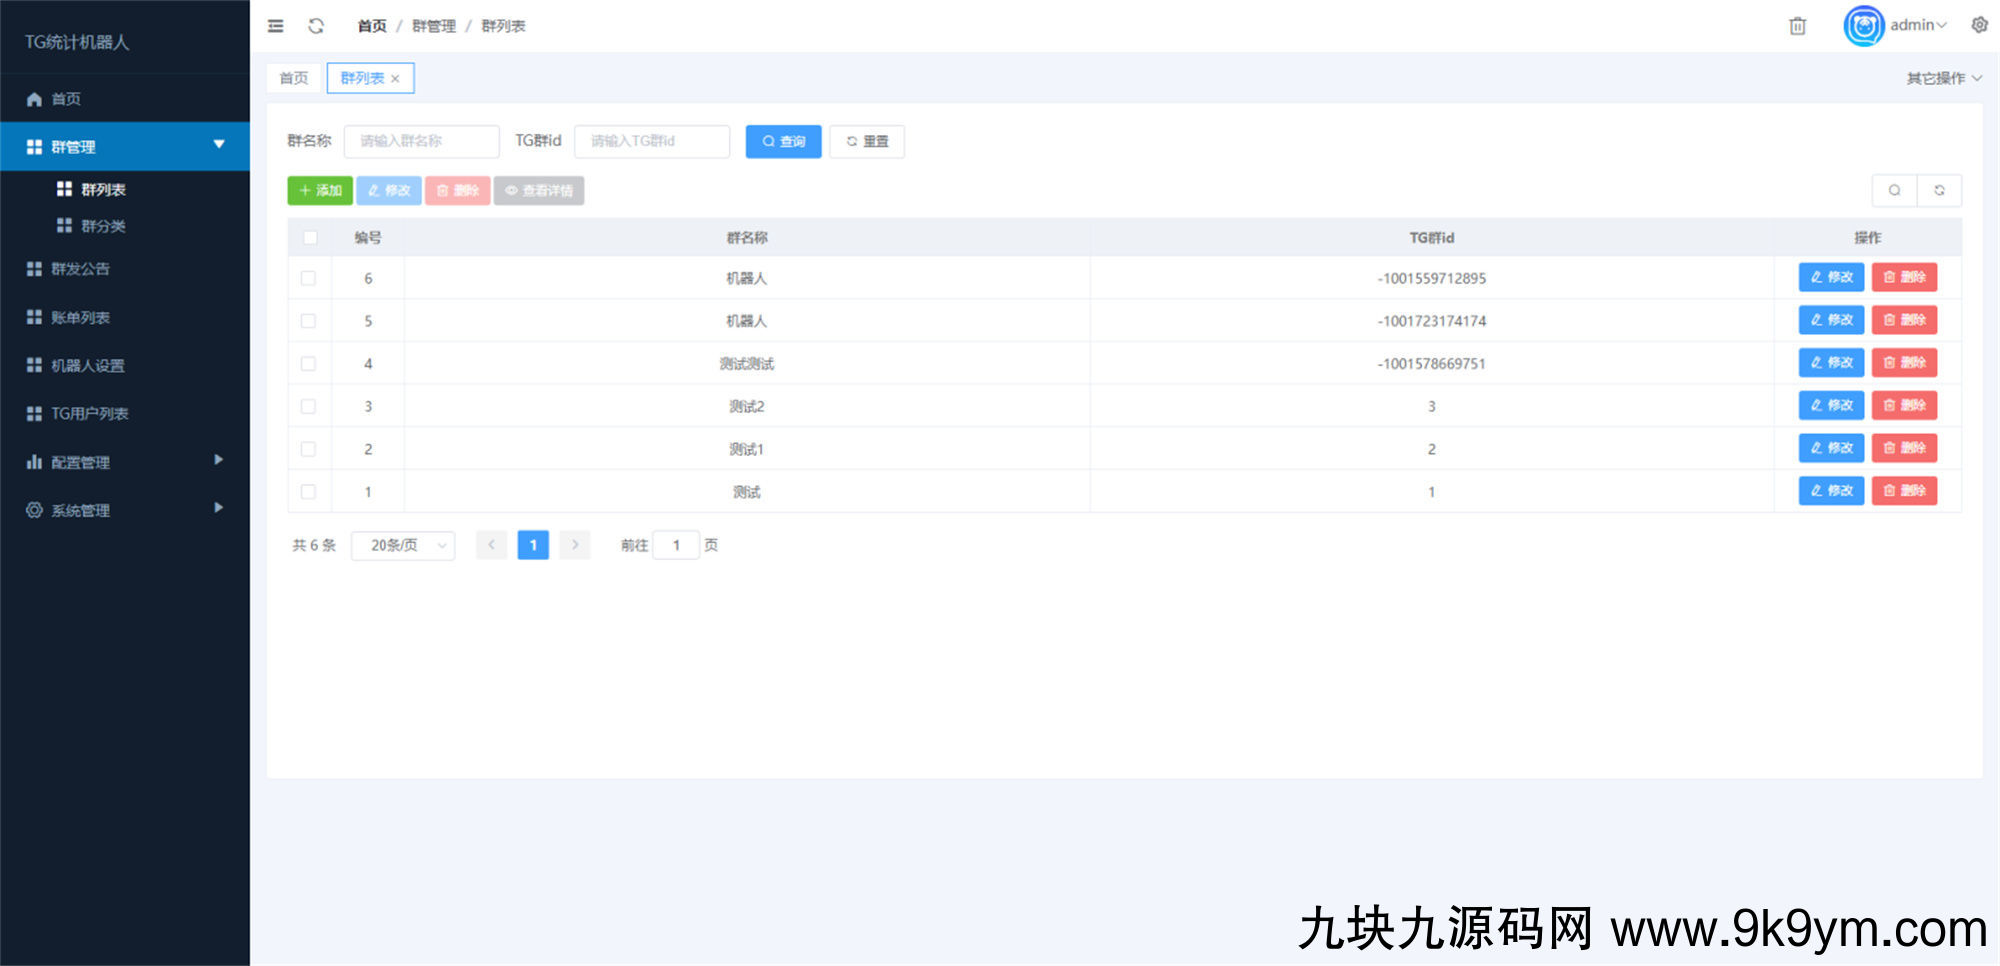Tick the checkbox for row 测试1
The width and height of the screenshot is (2000, 966).
[x=309, y=450]
